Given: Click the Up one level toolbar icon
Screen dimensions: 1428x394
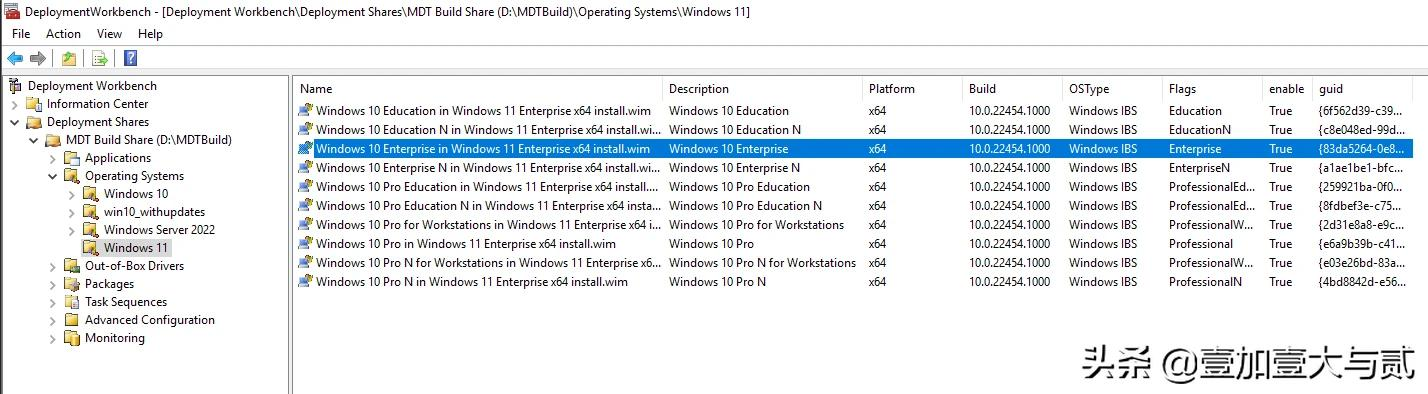Looking at the screenshot, I should coord(68,58).
